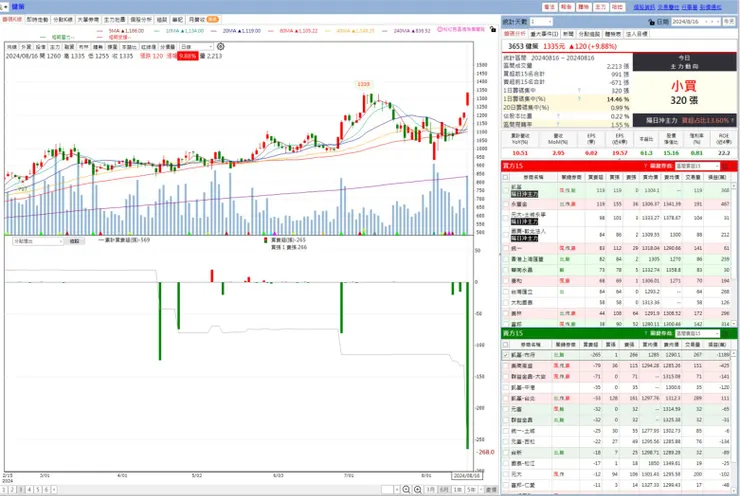
Task: Check the 台灣匯立 row checkbox
Action: pyautogui.click(x=505, y=292)
